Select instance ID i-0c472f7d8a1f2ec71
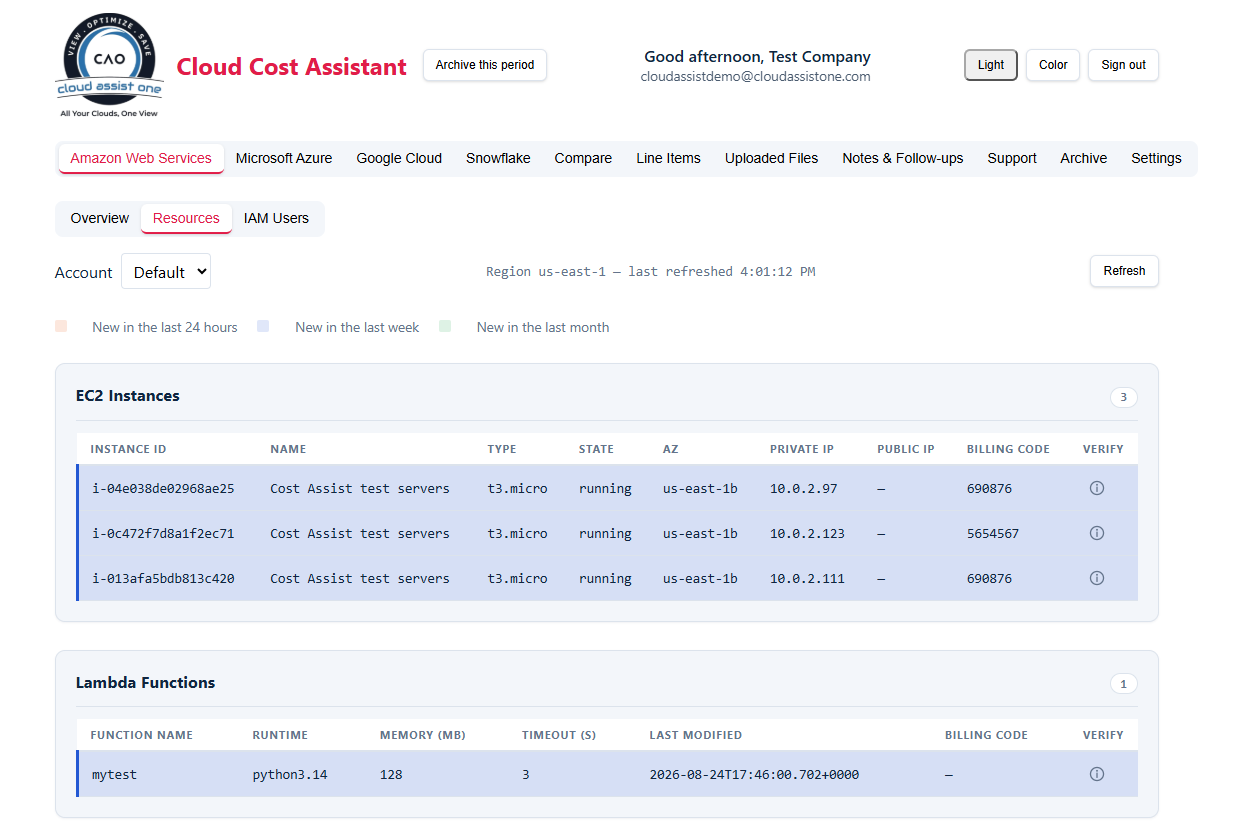Image resolution: width=1236 pixels, height=838 pixels. [163, 534]
